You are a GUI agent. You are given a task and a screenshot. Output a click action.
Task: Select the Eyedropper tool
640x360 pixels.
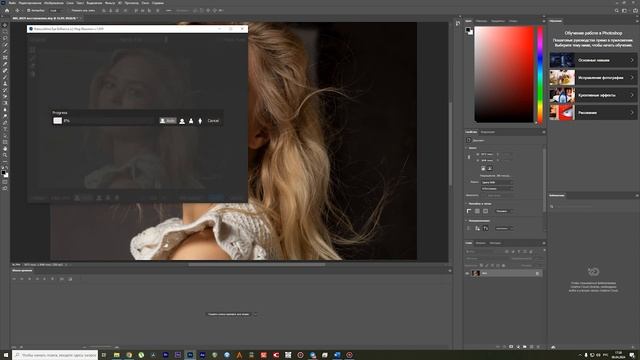(x=5, y=64)
